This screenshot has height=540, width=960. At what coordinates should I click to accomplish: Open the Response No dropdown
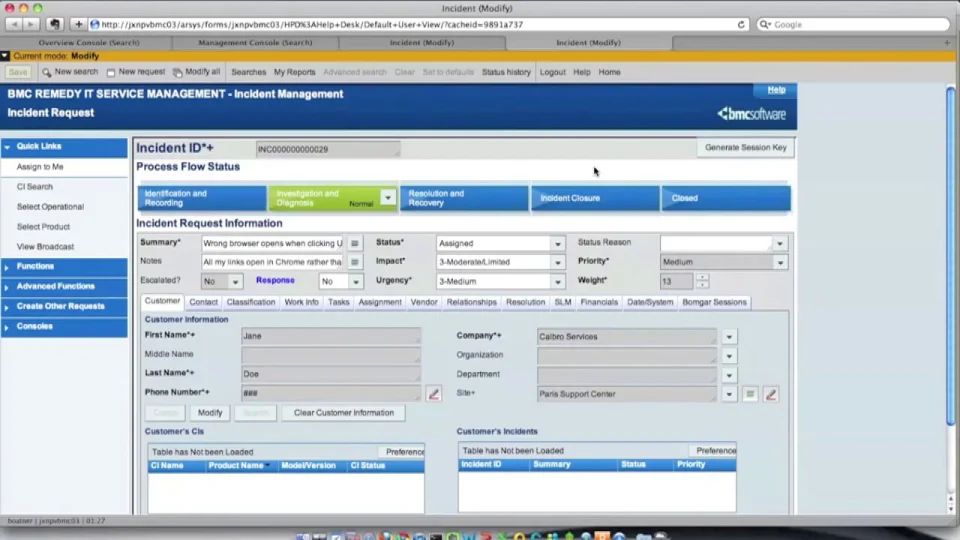[356, 282]
